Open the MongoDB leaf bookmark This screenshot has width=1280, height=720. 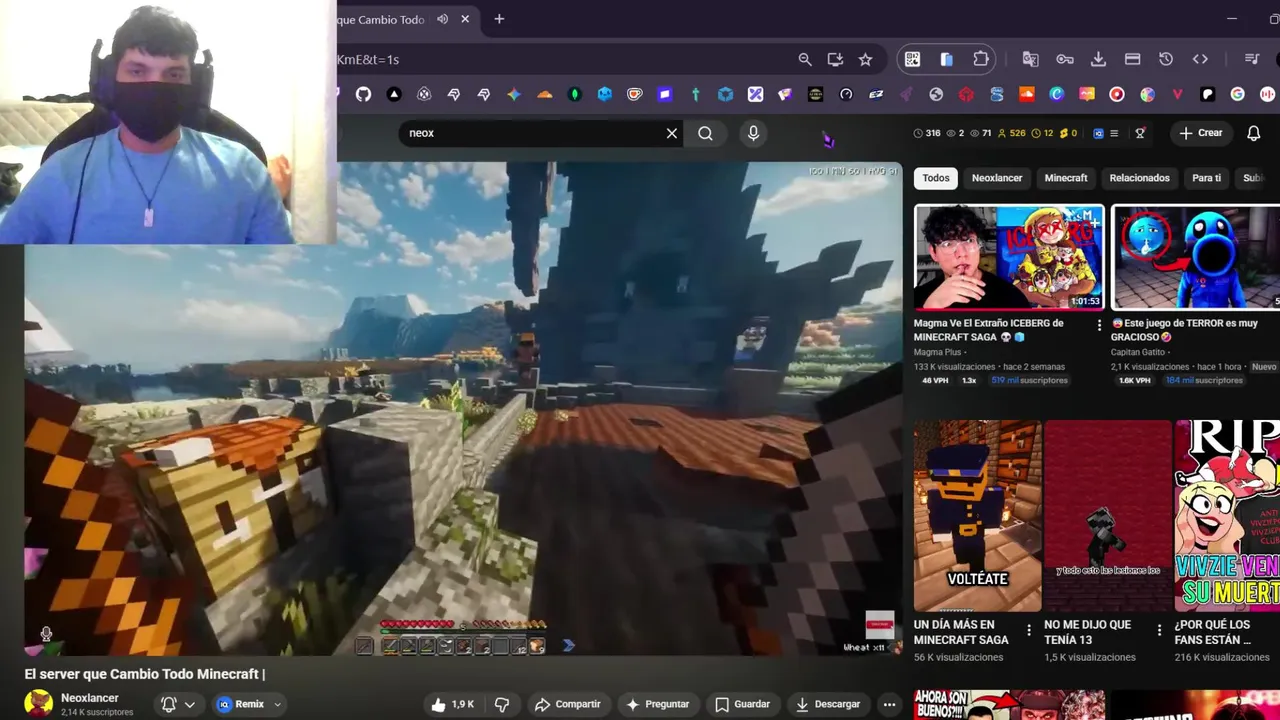[574, 94]
